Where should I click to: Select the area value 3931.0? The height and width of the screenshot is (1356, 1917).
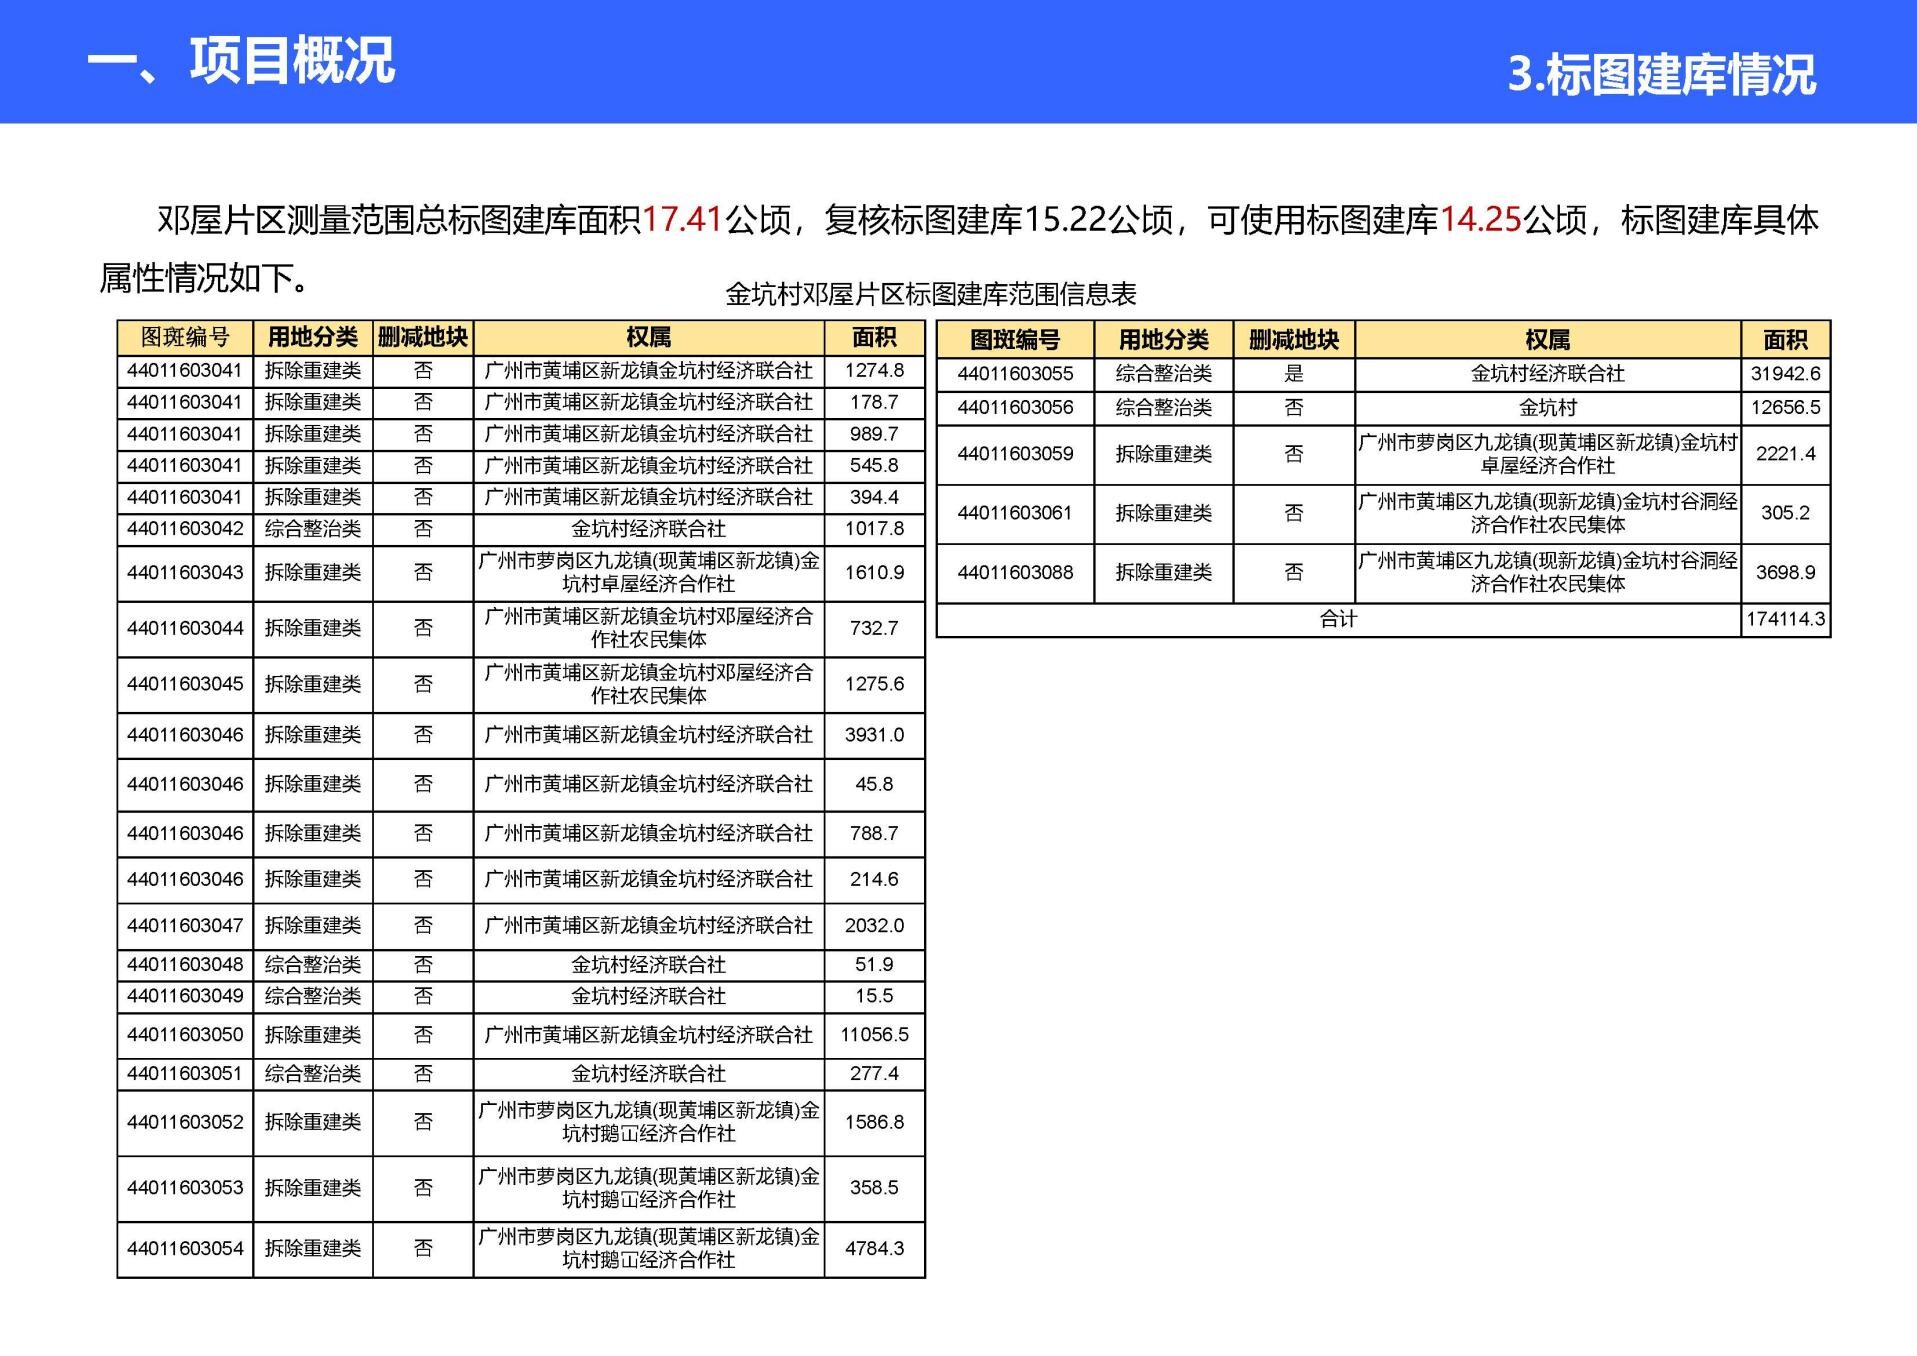(x=874, y=735)
